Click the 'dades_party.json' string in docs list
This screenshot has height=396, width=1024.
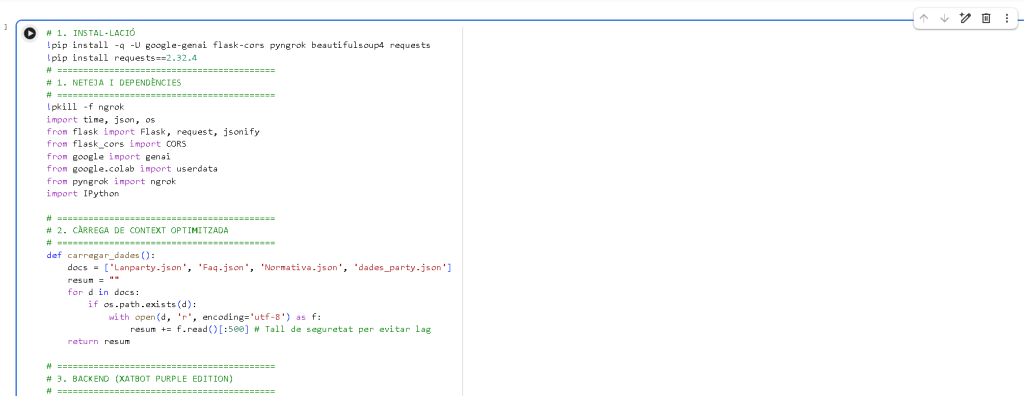[400, 268]
